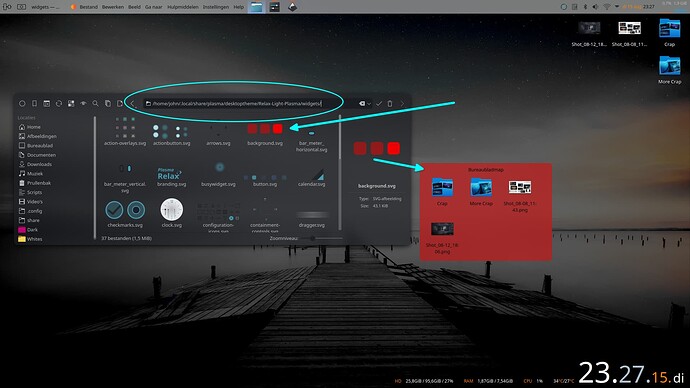Expand the system tray hidden icons arrow
The height and width of the screenshot is (388, 690).
click(x=617, y=7)
